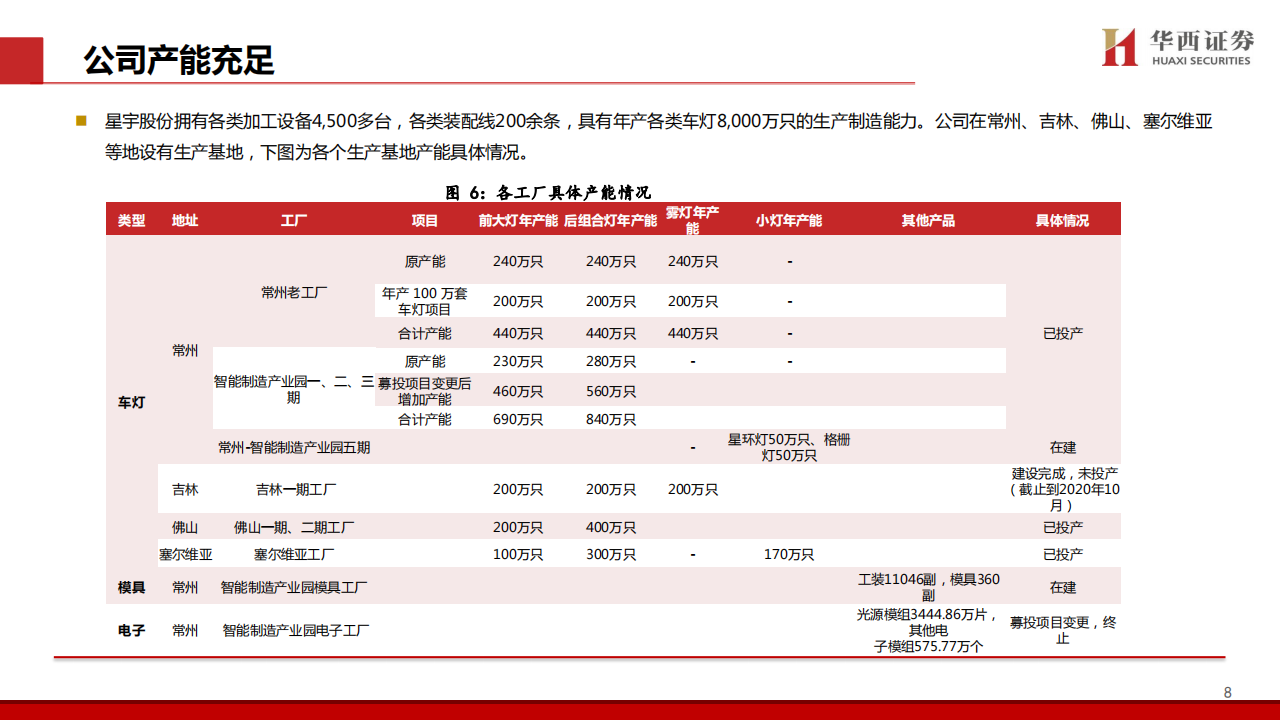Image resolution: width=1280 pixels, height=720 pixels.
Task: Click the 星环灯50万只、格栅灯50万只 cell
Action: (789, 447)
